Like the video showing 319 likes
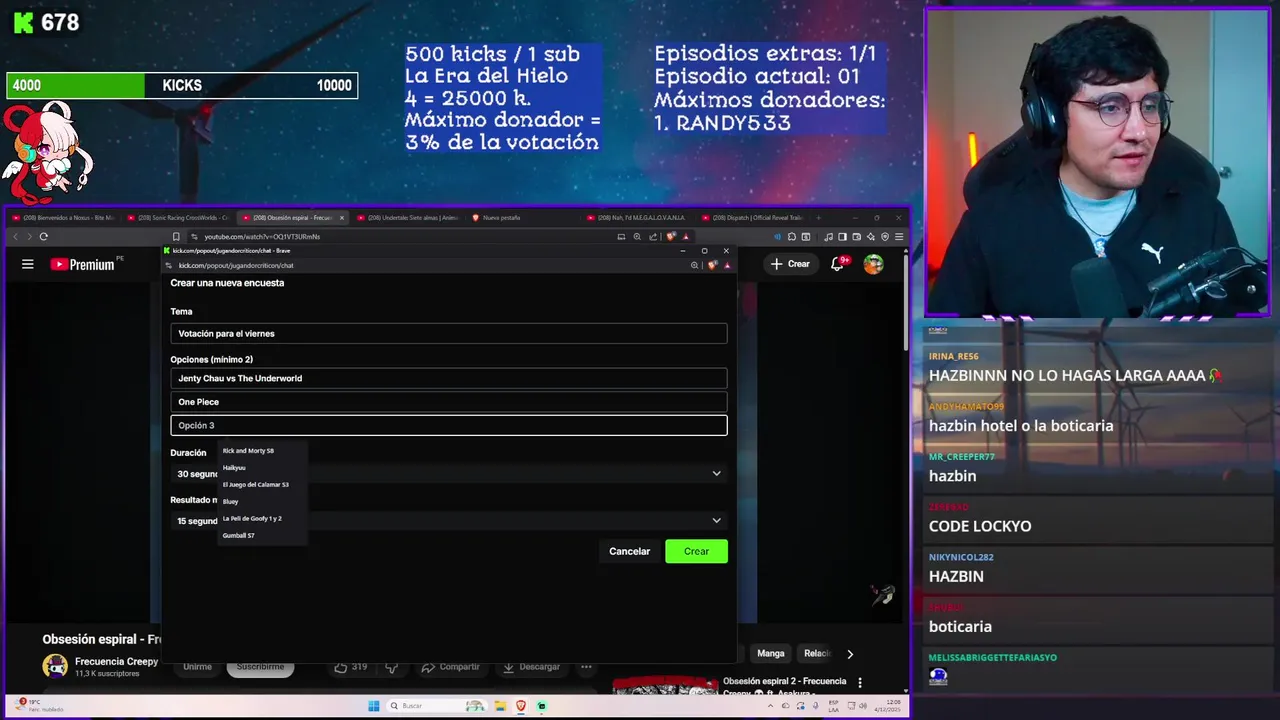1280x720 pixels. point(351,667)
